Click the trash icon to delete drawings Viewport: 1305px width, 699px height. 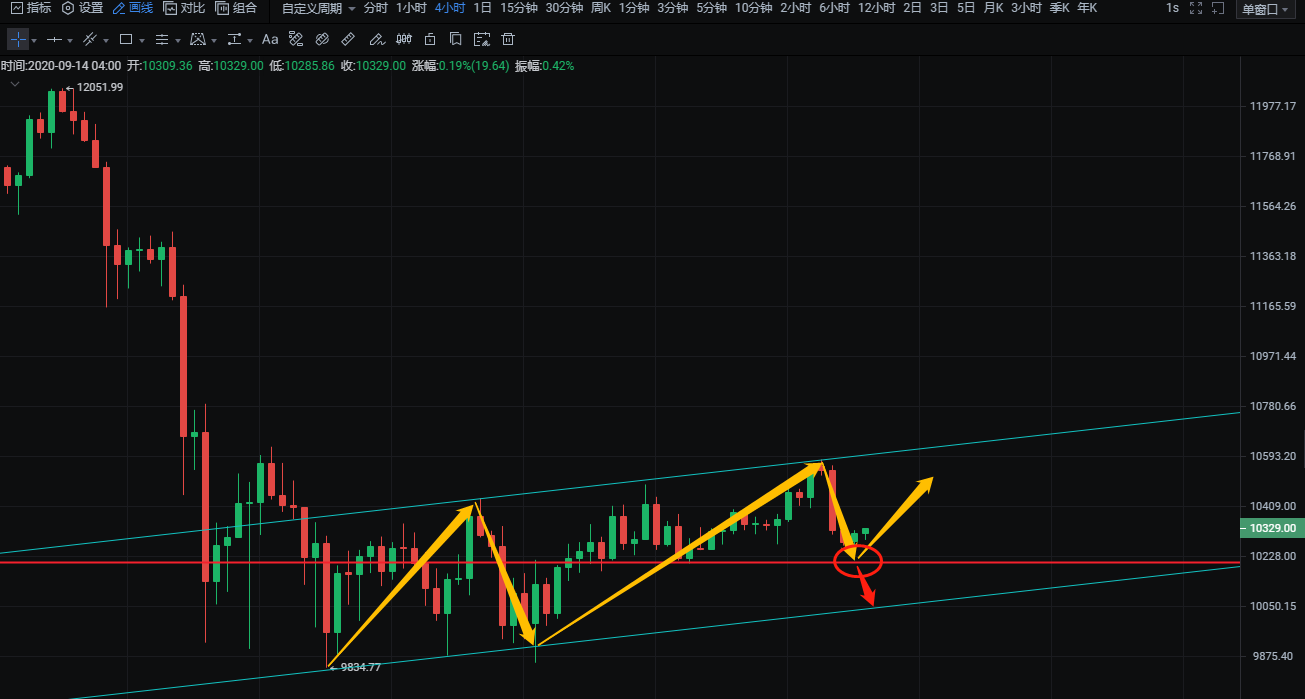pyautogui.click(x=508, y=40)
